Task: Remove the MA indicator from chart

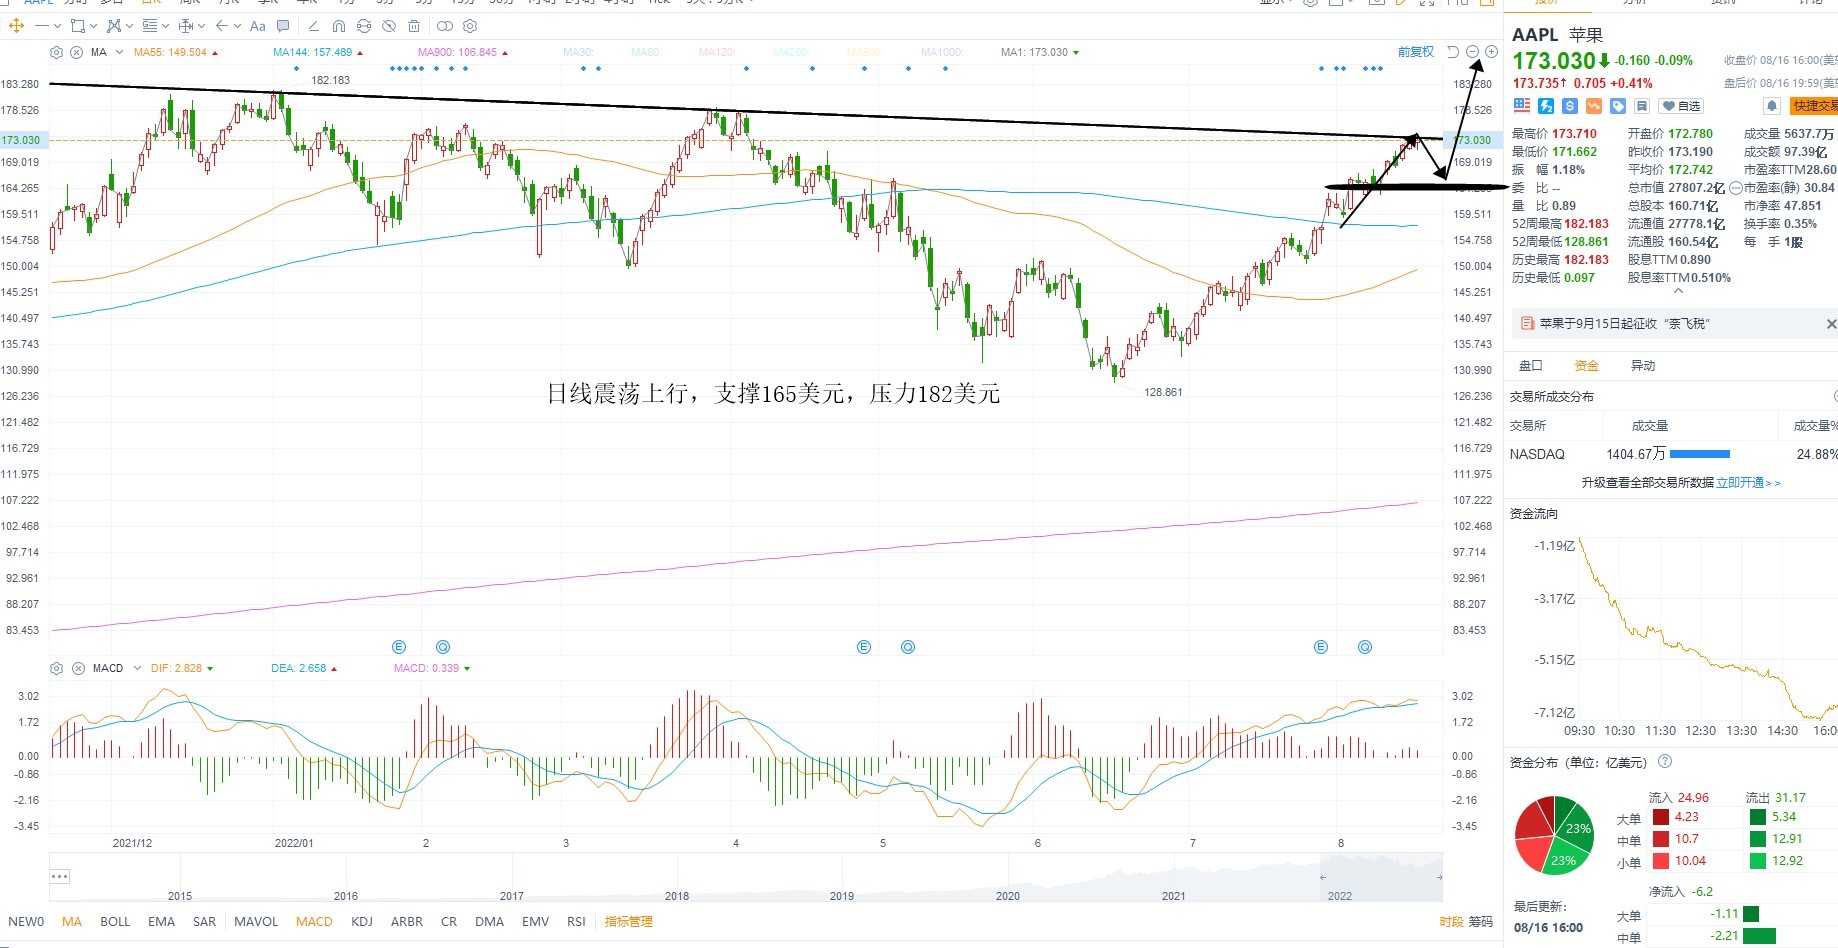Action: coord(76,52)
